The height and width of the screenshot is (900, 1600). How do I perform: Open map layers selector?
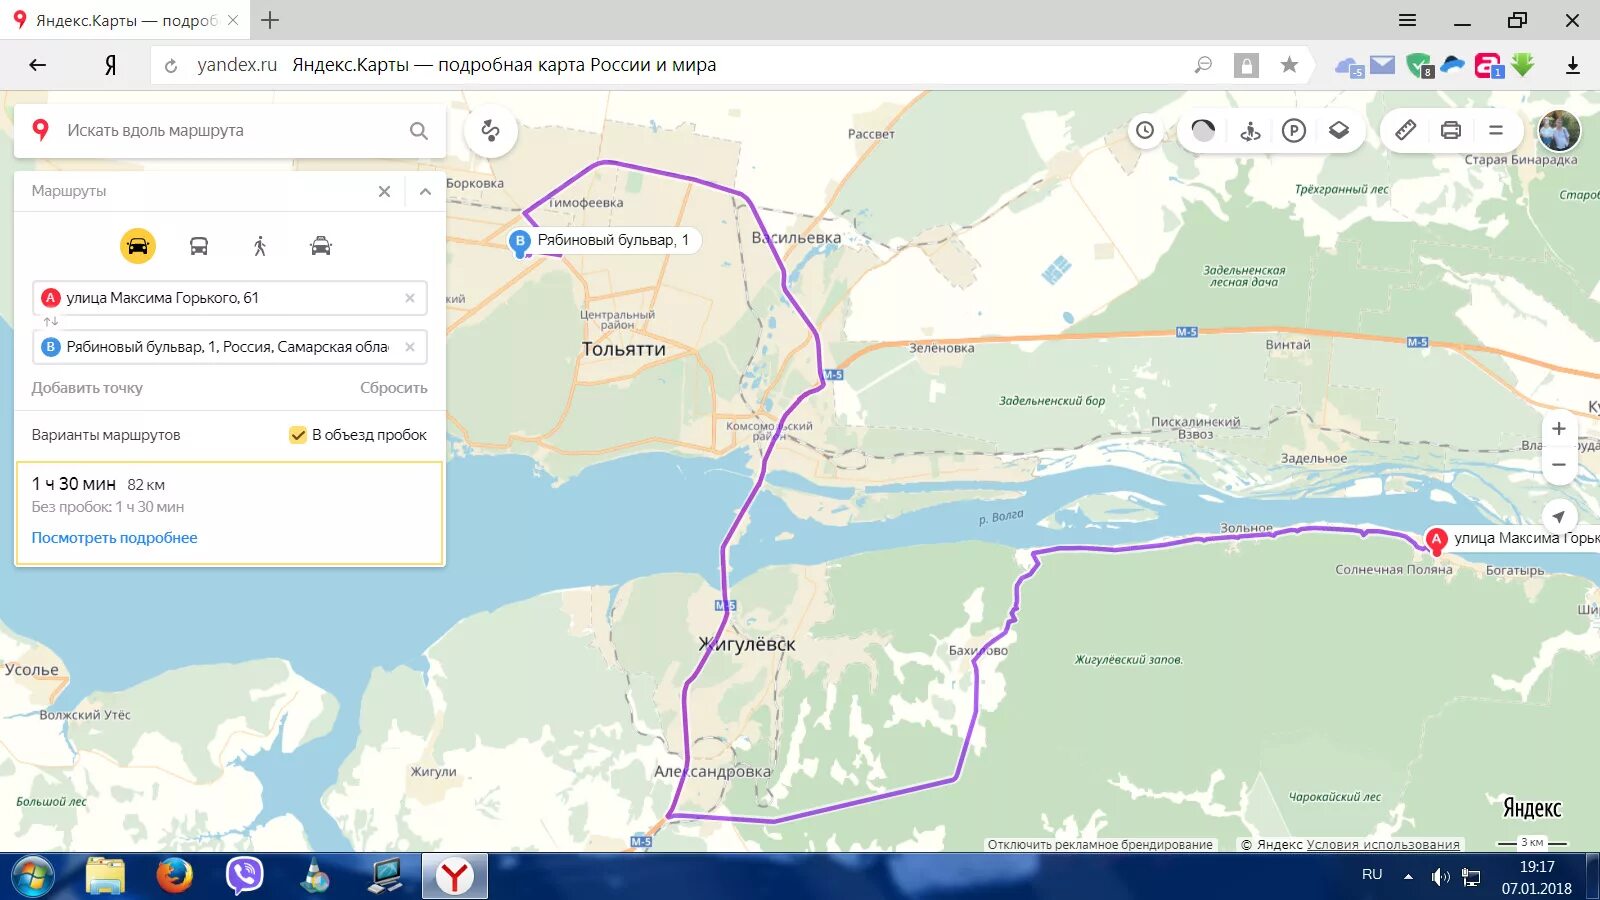tap(1339, 131)
